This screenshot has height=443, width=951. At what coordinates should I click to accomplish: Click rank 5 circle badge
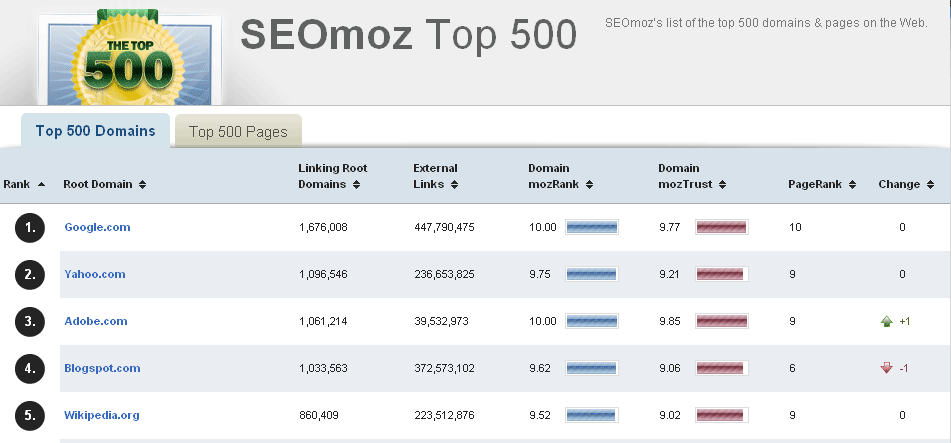tap(30, 416)
